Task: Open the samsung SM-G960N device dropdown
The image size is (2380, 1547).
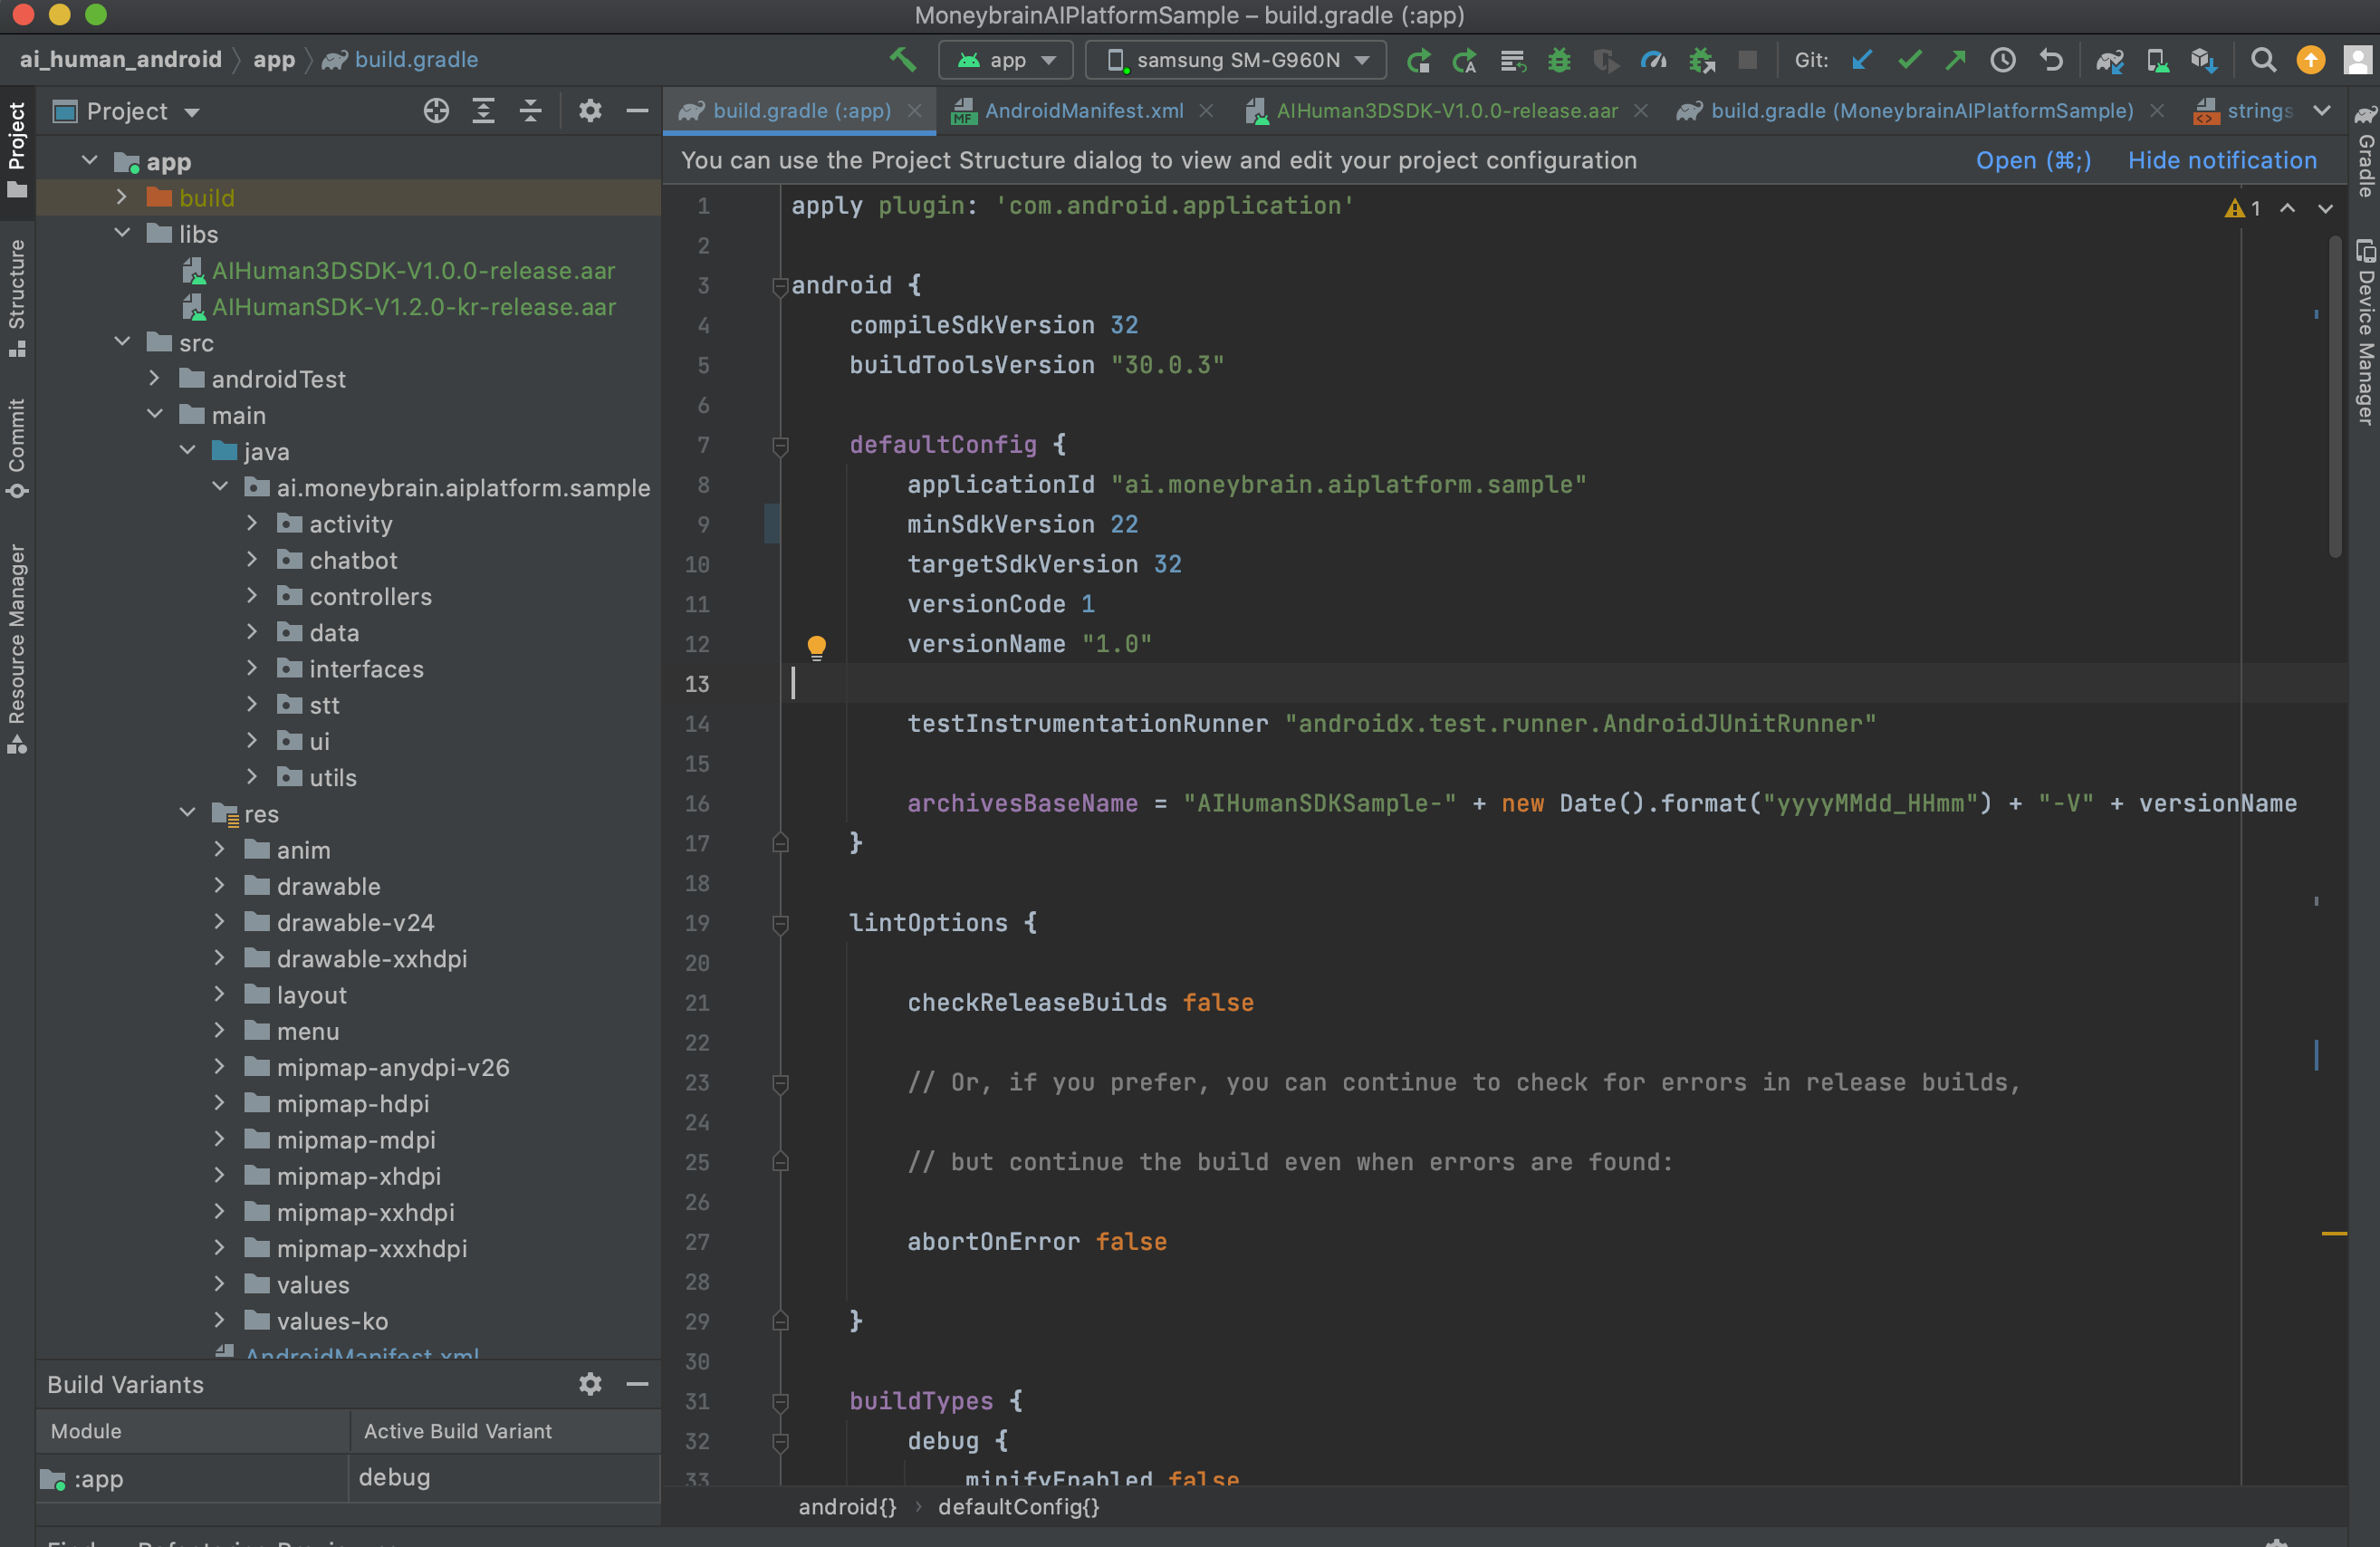Action: [1236, 60]
